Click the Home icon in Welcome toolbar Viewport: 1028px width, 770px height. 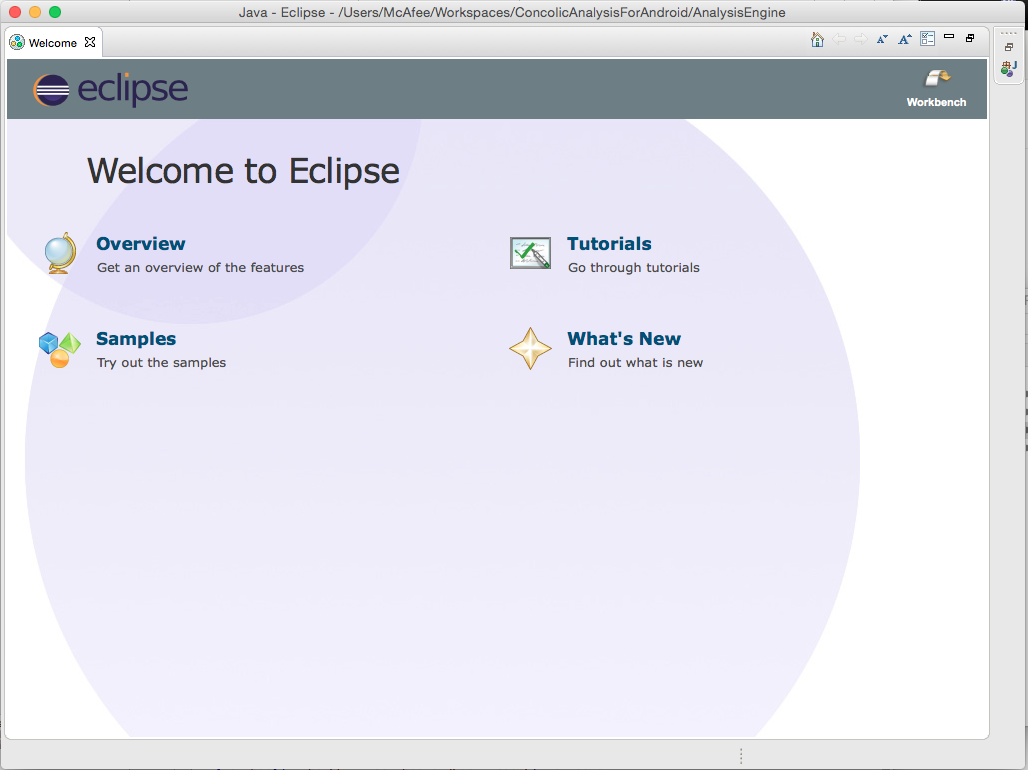tap(817, 39)
